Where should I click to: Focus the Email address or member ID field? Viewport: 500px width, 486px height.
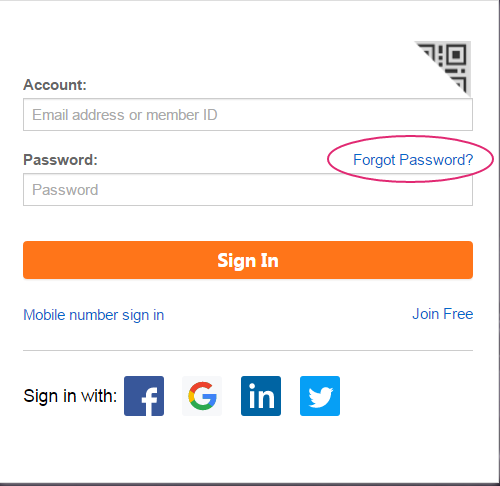coord(248,115)
